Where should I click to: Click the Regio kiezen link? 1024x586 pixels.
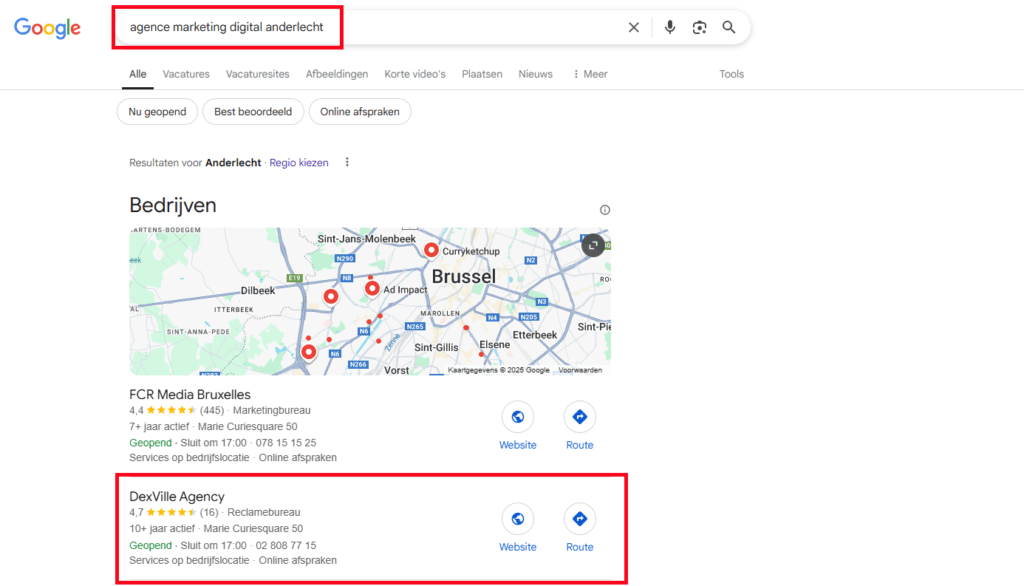click(x=299, y=162)
